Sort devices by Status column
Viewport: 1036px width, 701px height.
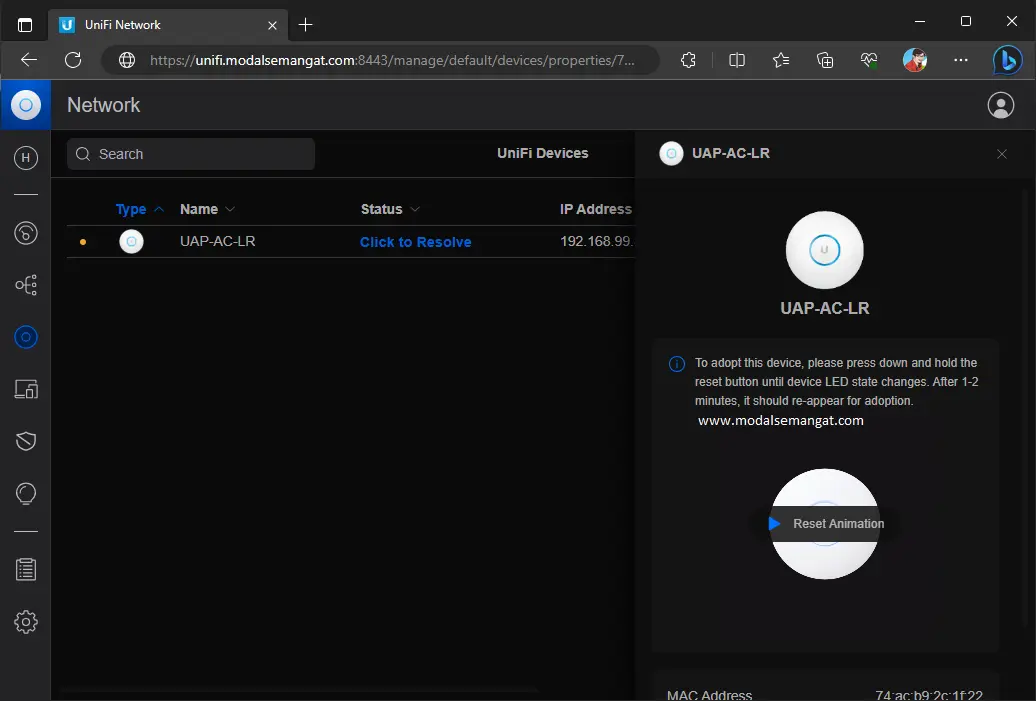pyautogui.click(x=390, y=209)
